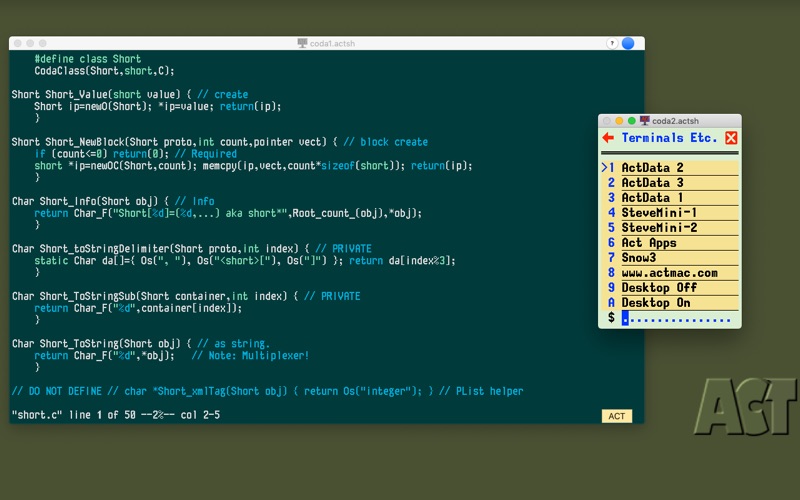Click the CodaClass(Short,short,C); line
800x500 pixels.
(x=105, y=70)
